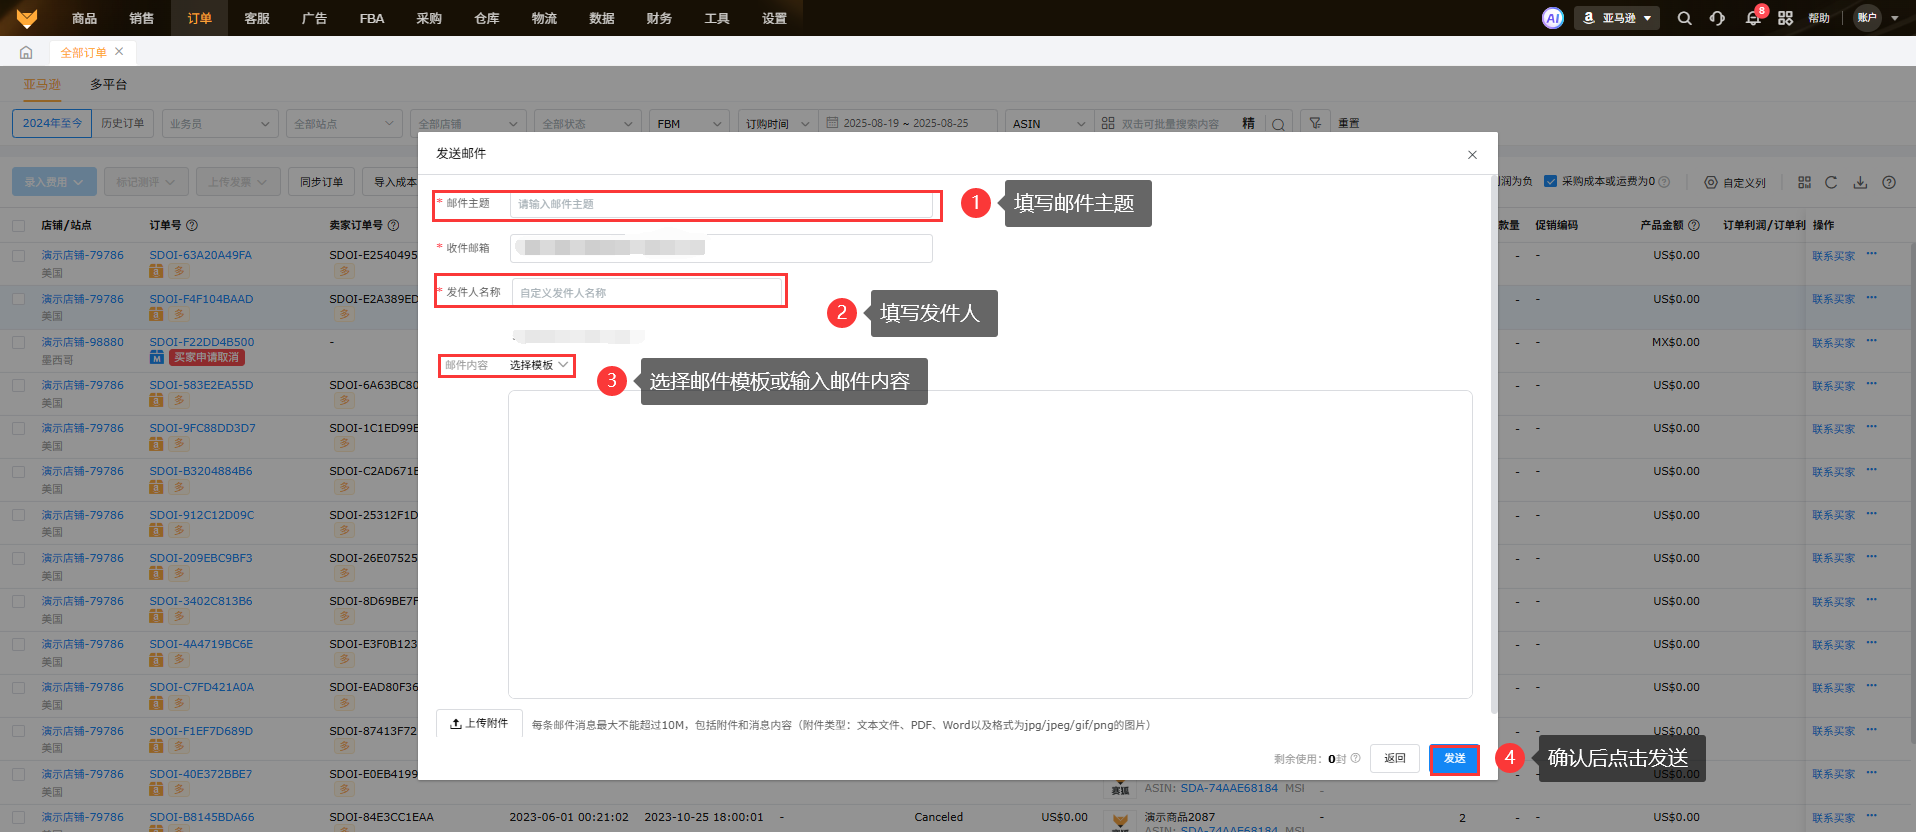Screen dimensions: 1916x832
Task: Open the 账户 account menu
Action: [1877, 18]
